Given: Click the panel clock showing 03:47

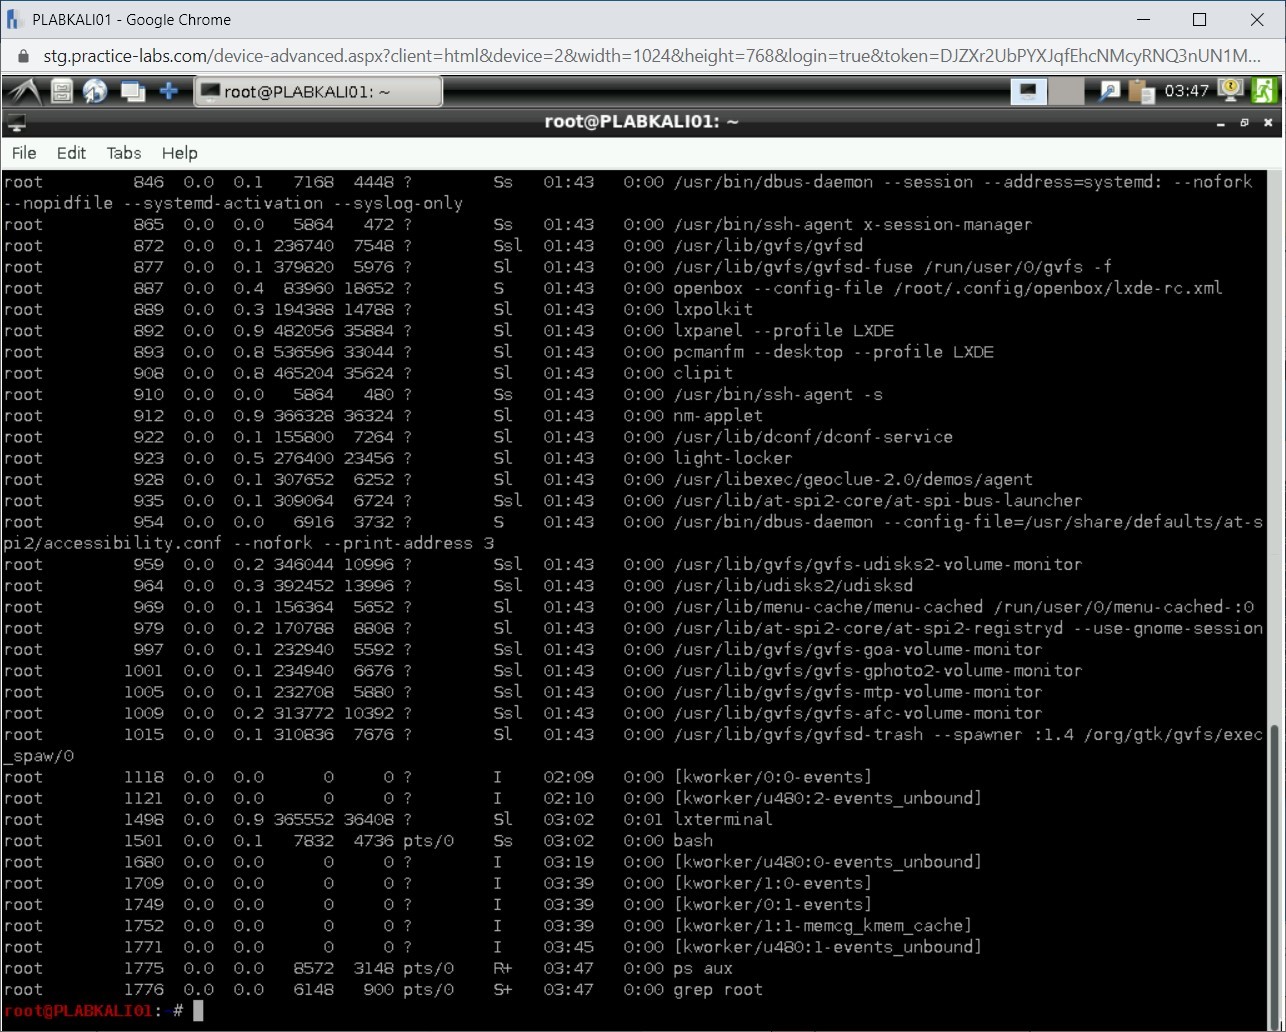Looking at the screenshot, I should 1186,92.
